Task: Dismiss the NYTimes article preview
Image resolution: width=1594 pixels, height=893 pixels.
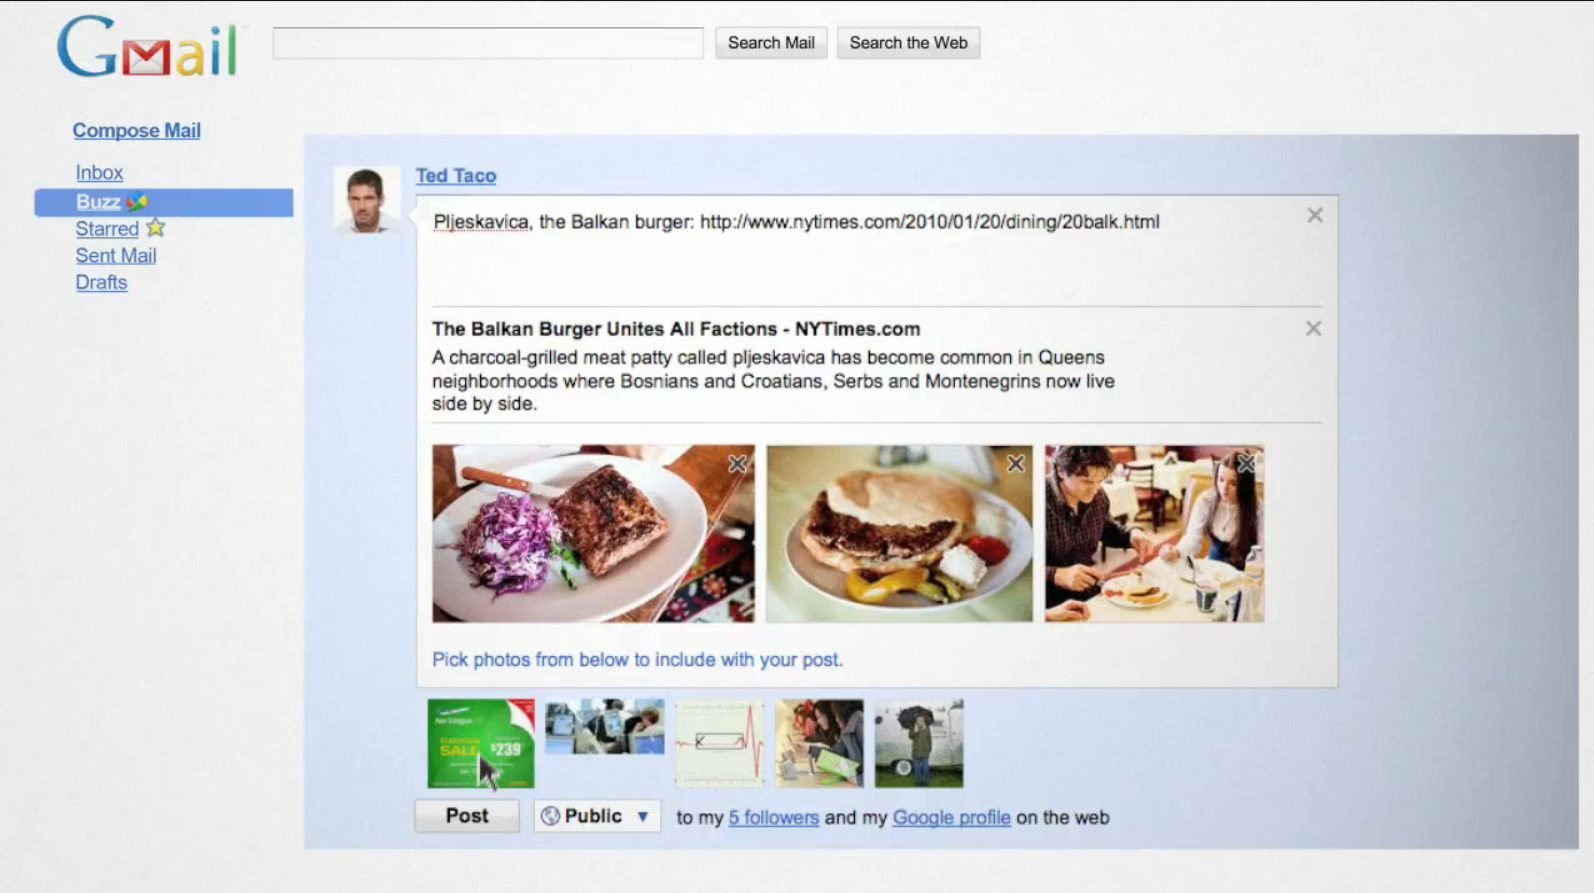Action: [x=1313, y=329]
